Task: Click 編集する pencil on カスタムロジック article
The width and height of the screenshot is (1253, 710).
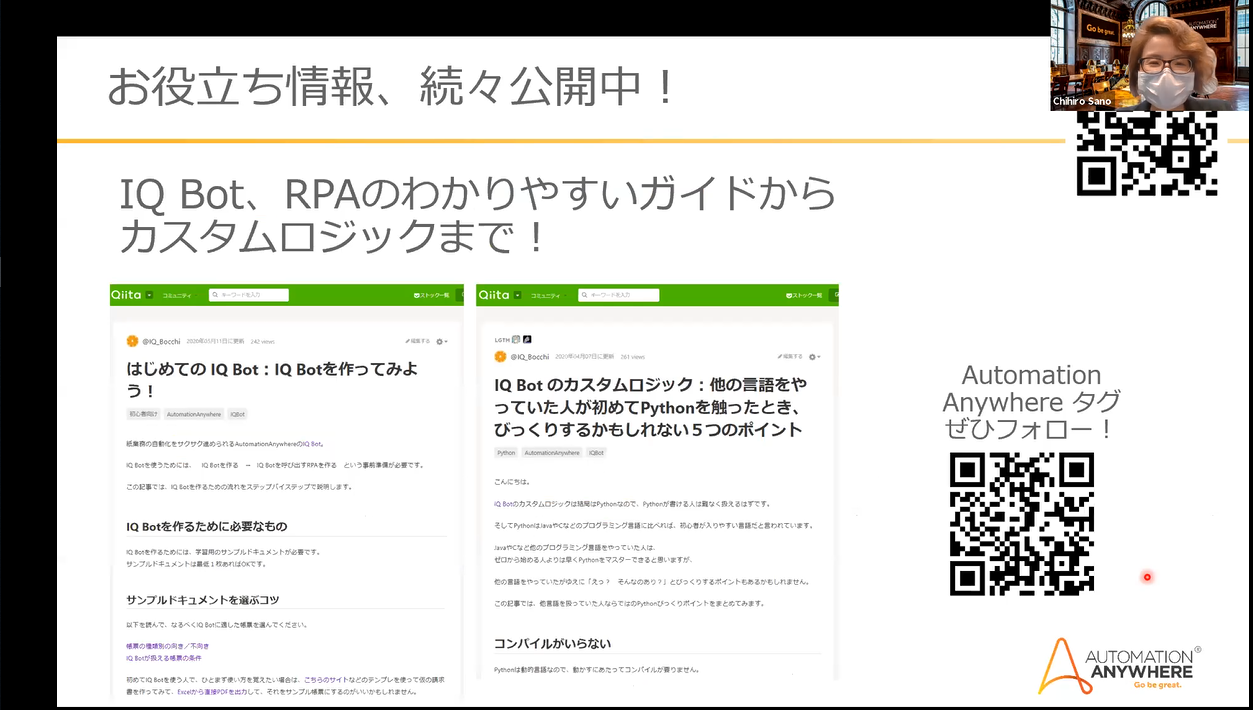Action: [x=789, y=356]
